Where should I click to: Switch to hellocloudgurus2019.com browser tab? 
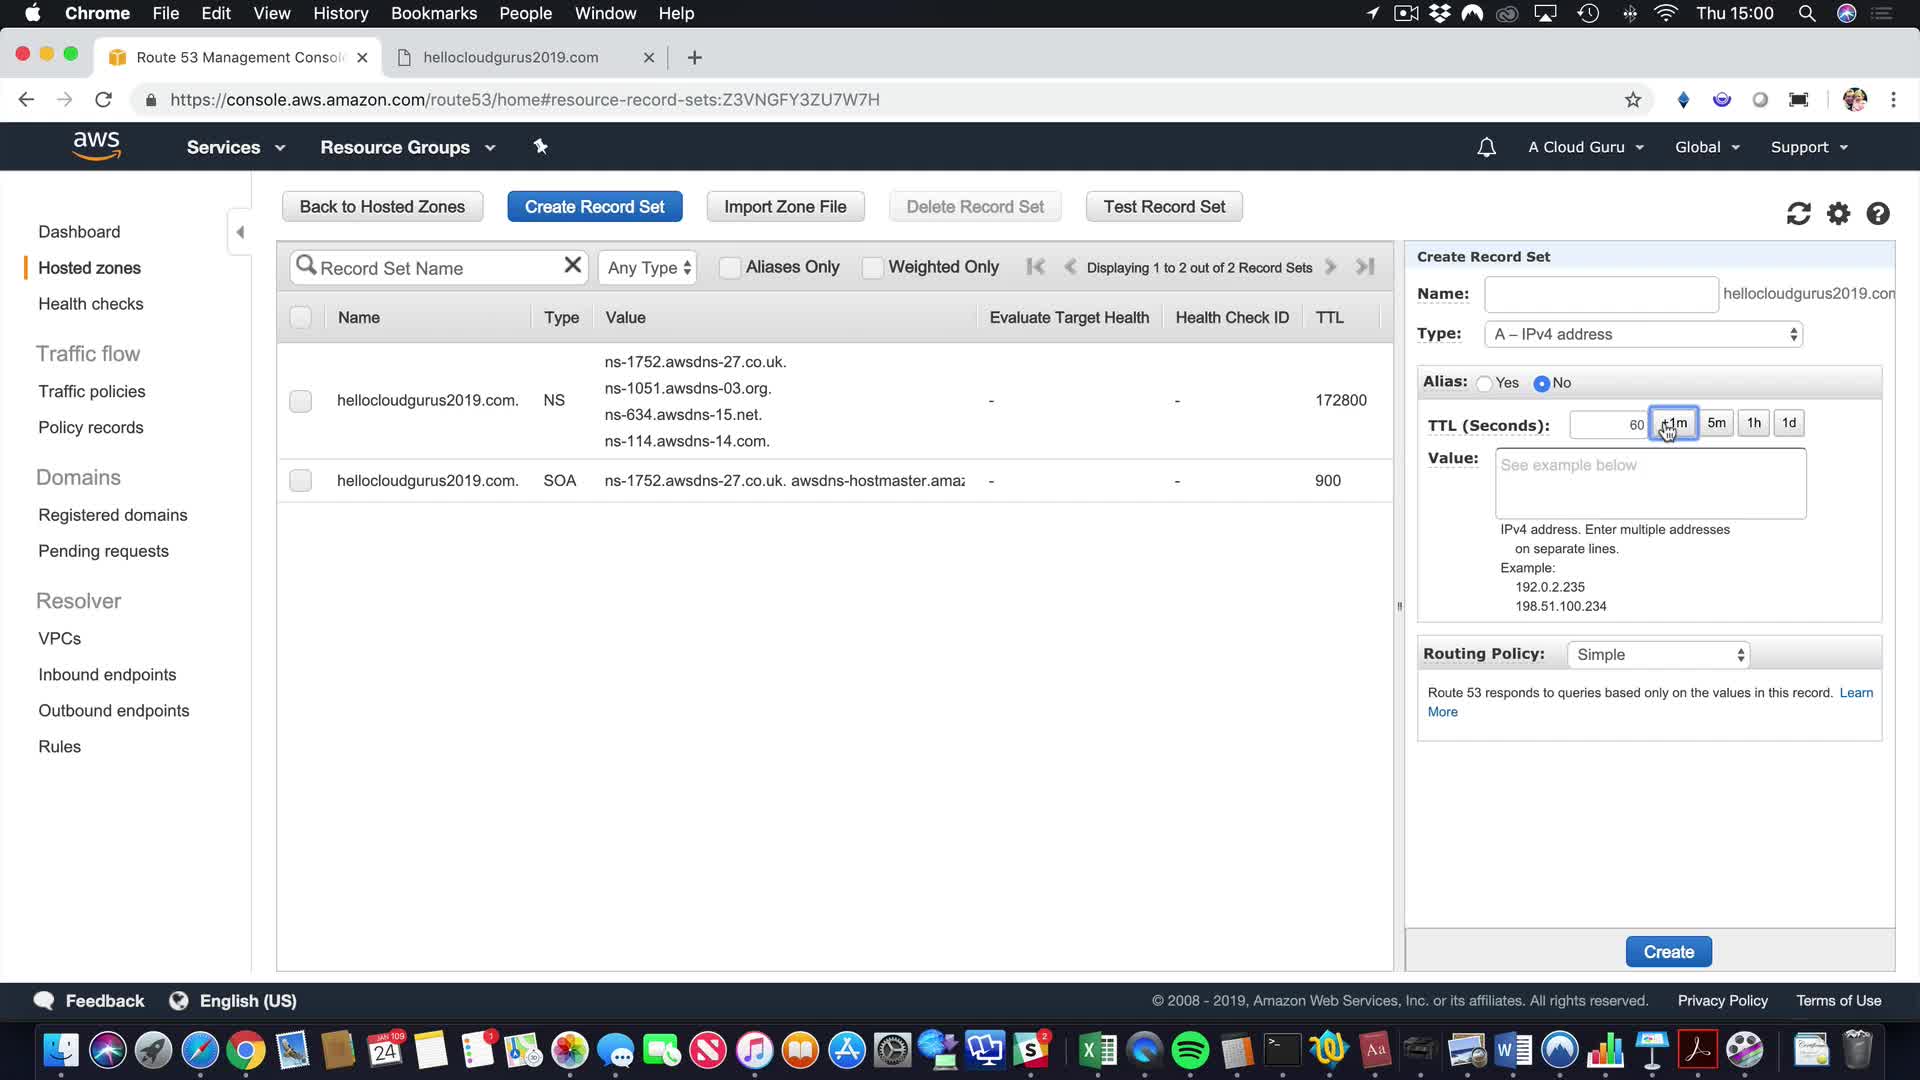coord(510,58)
